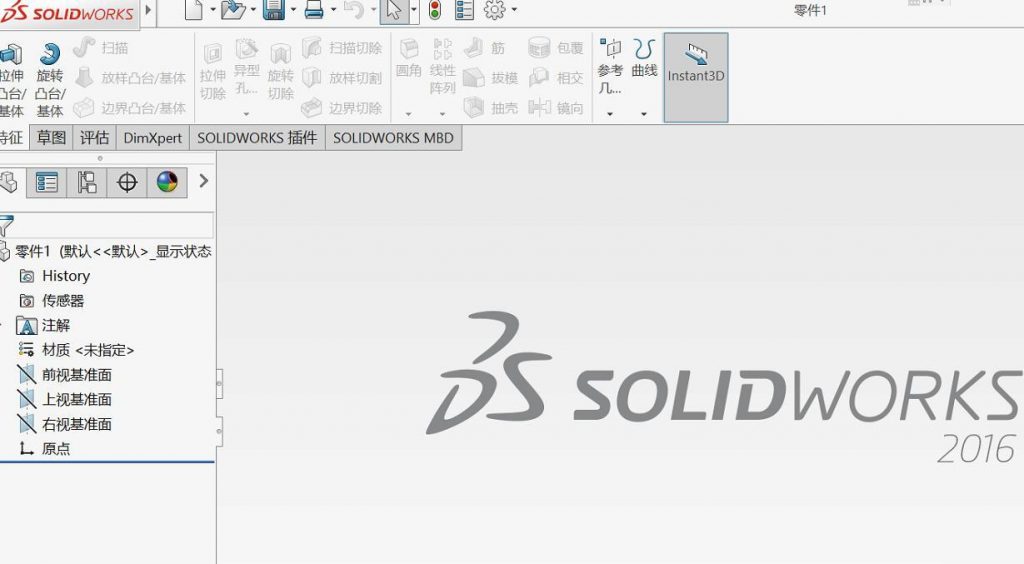Click the Save disk icon
This screenshot has height=564, width=1024.
click(273, 10)
